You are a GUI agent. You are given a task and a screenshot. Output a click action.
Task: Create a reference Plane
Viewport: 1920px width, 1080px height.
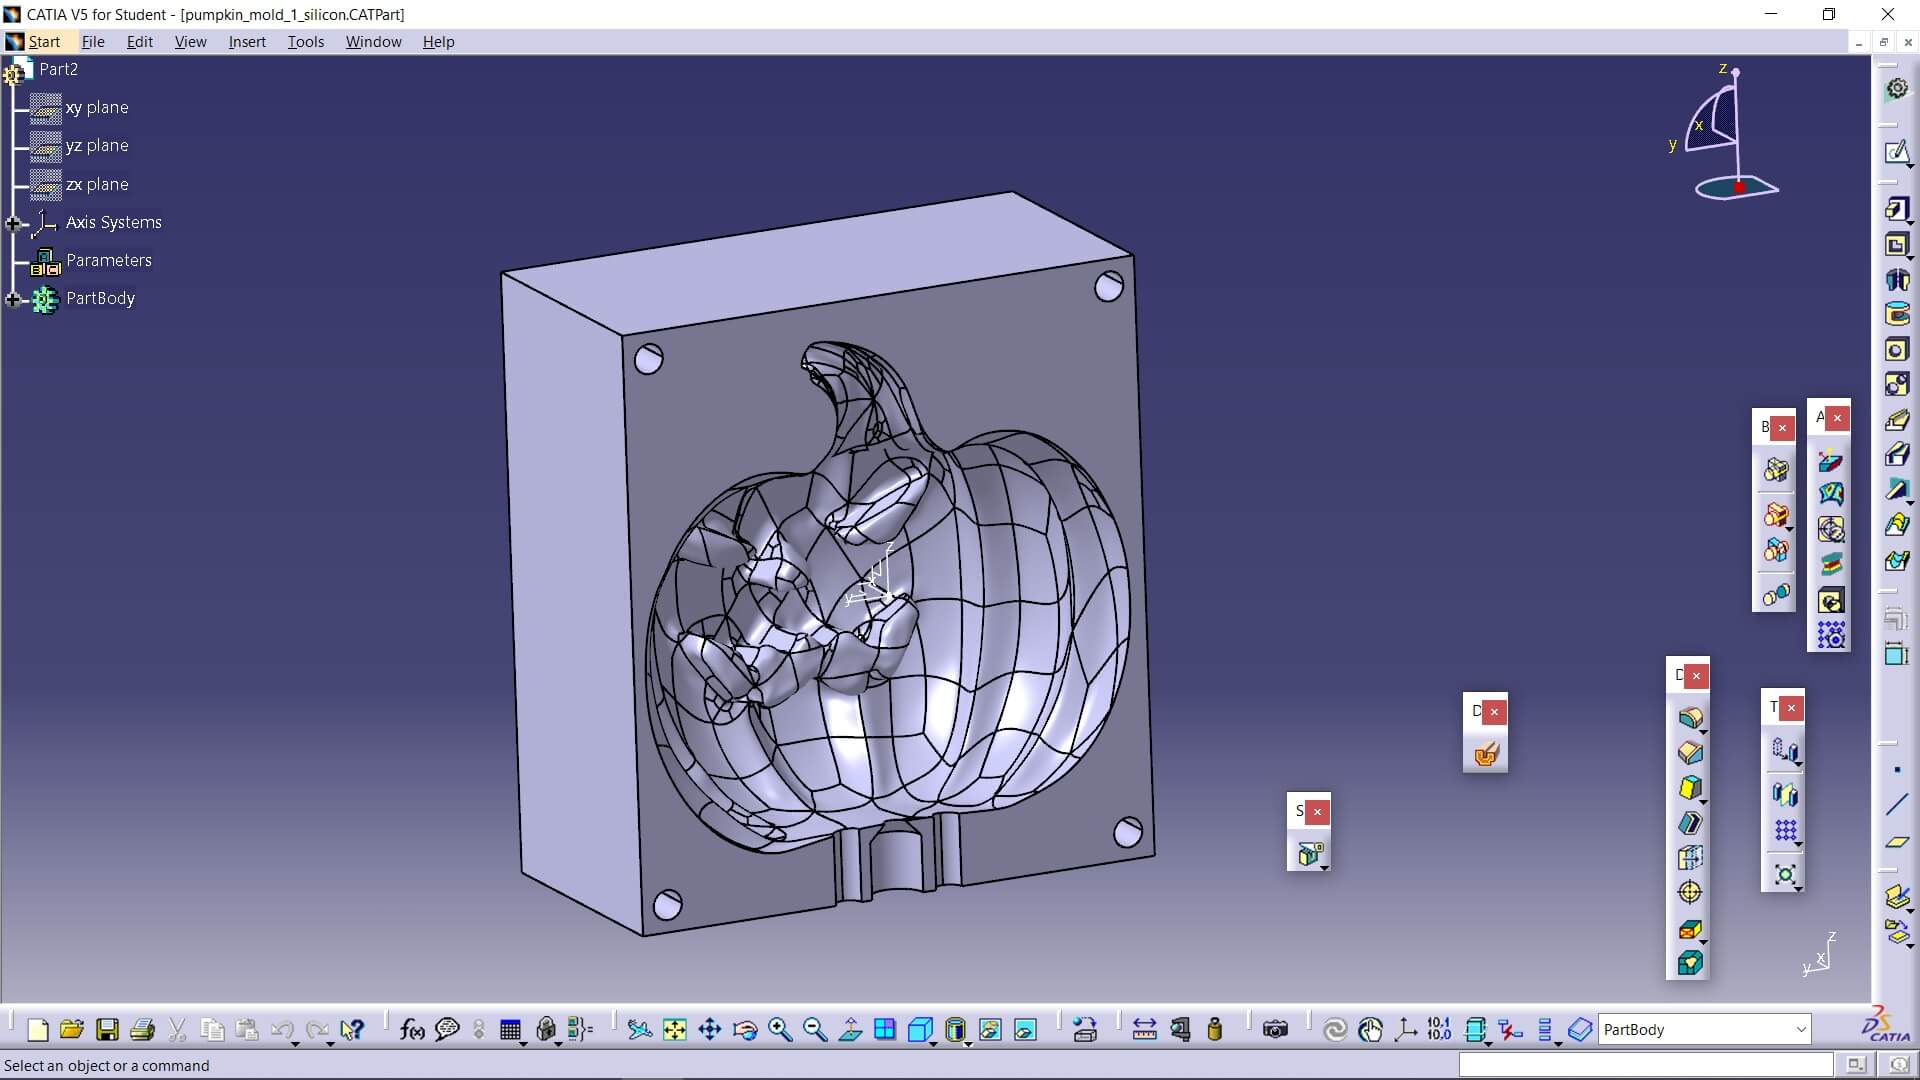[1897, 842]
